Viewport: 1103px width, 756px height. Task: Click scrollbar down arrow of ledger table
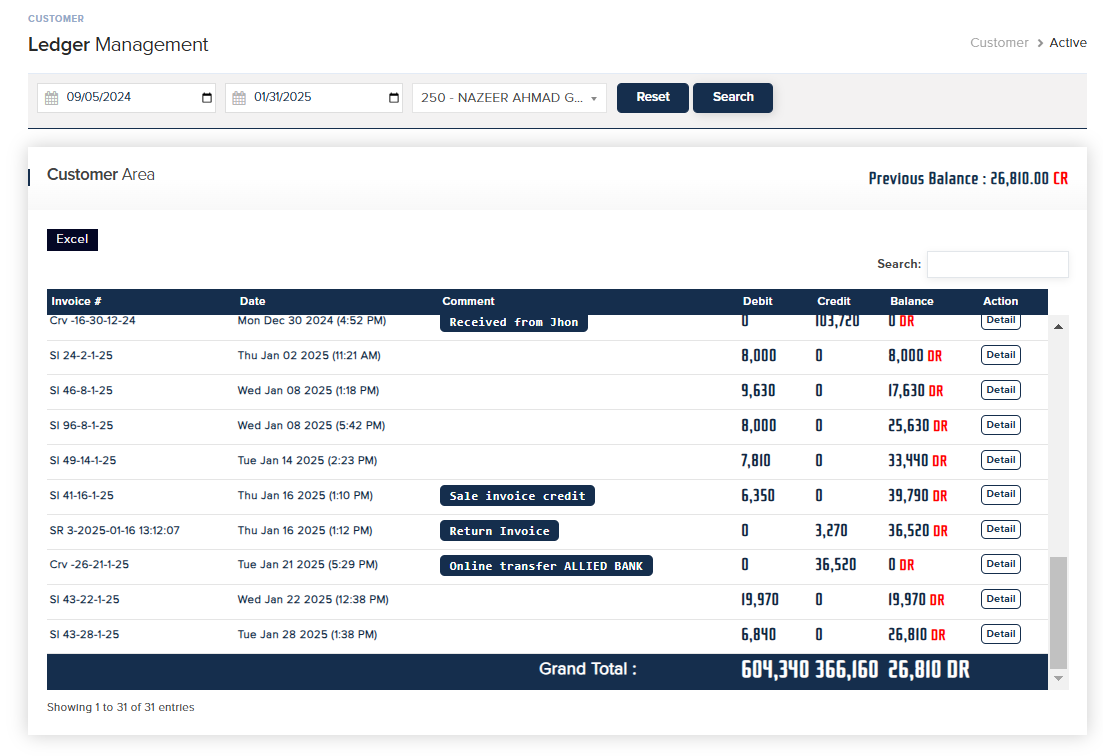1058,679
